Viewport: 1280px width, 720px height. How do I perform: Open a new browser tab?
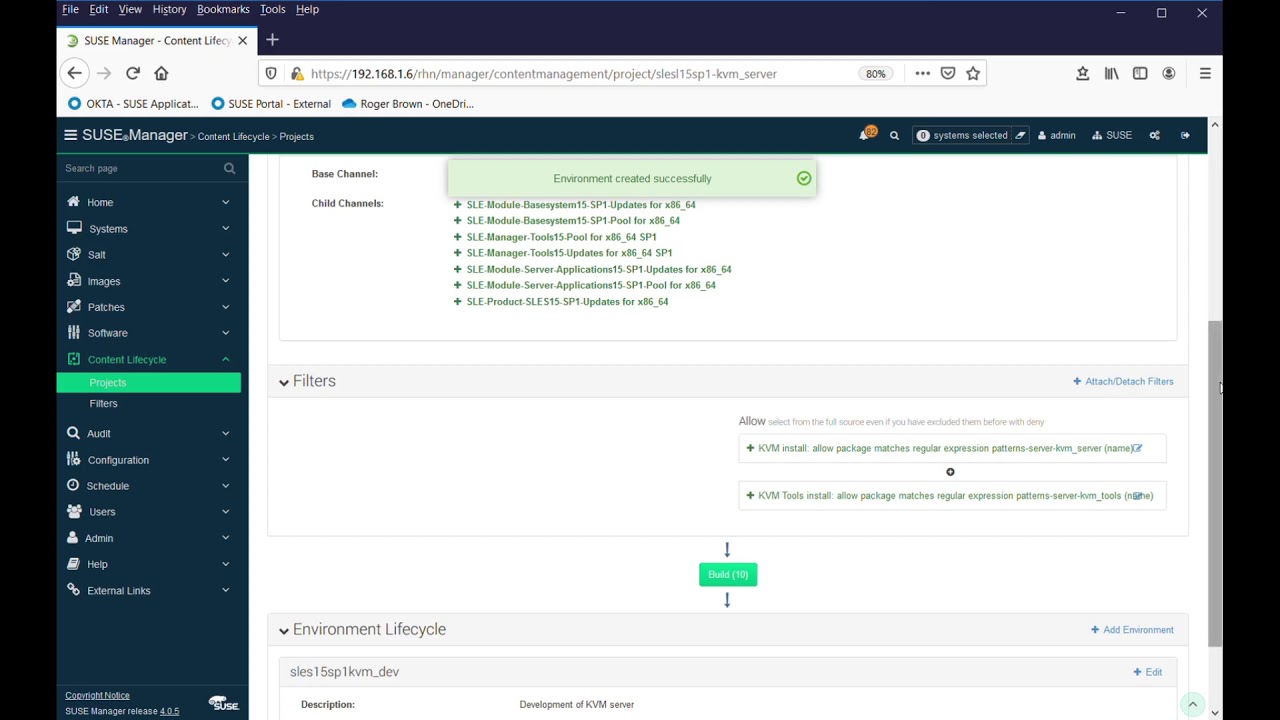(x=272, y=40)
